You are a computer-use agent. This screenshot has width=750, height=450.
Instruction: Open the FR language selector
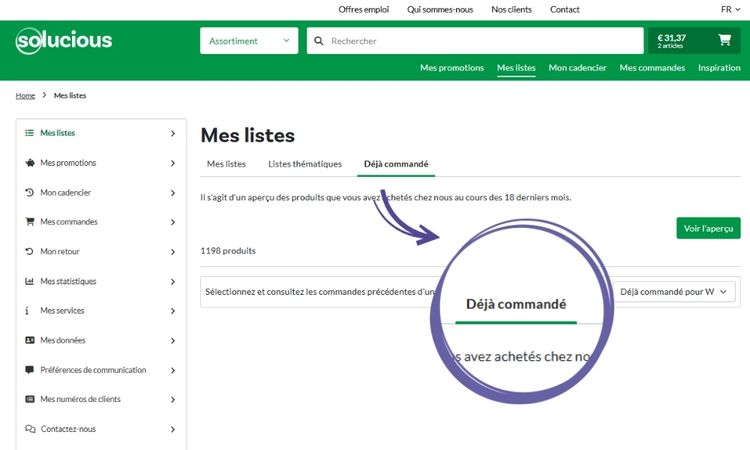731,9
